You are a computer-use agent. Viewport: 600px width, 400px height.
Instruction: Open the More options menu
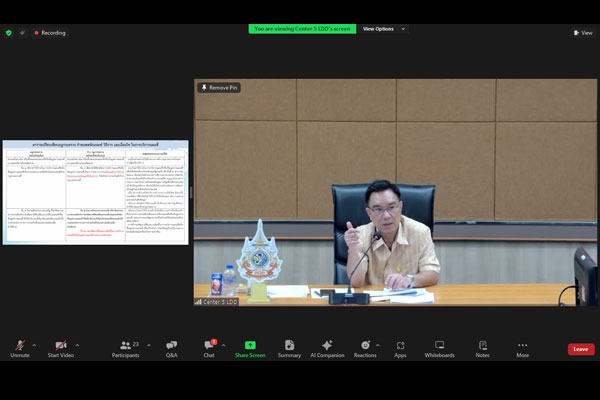pyautogui.click(x=522, y=346)
